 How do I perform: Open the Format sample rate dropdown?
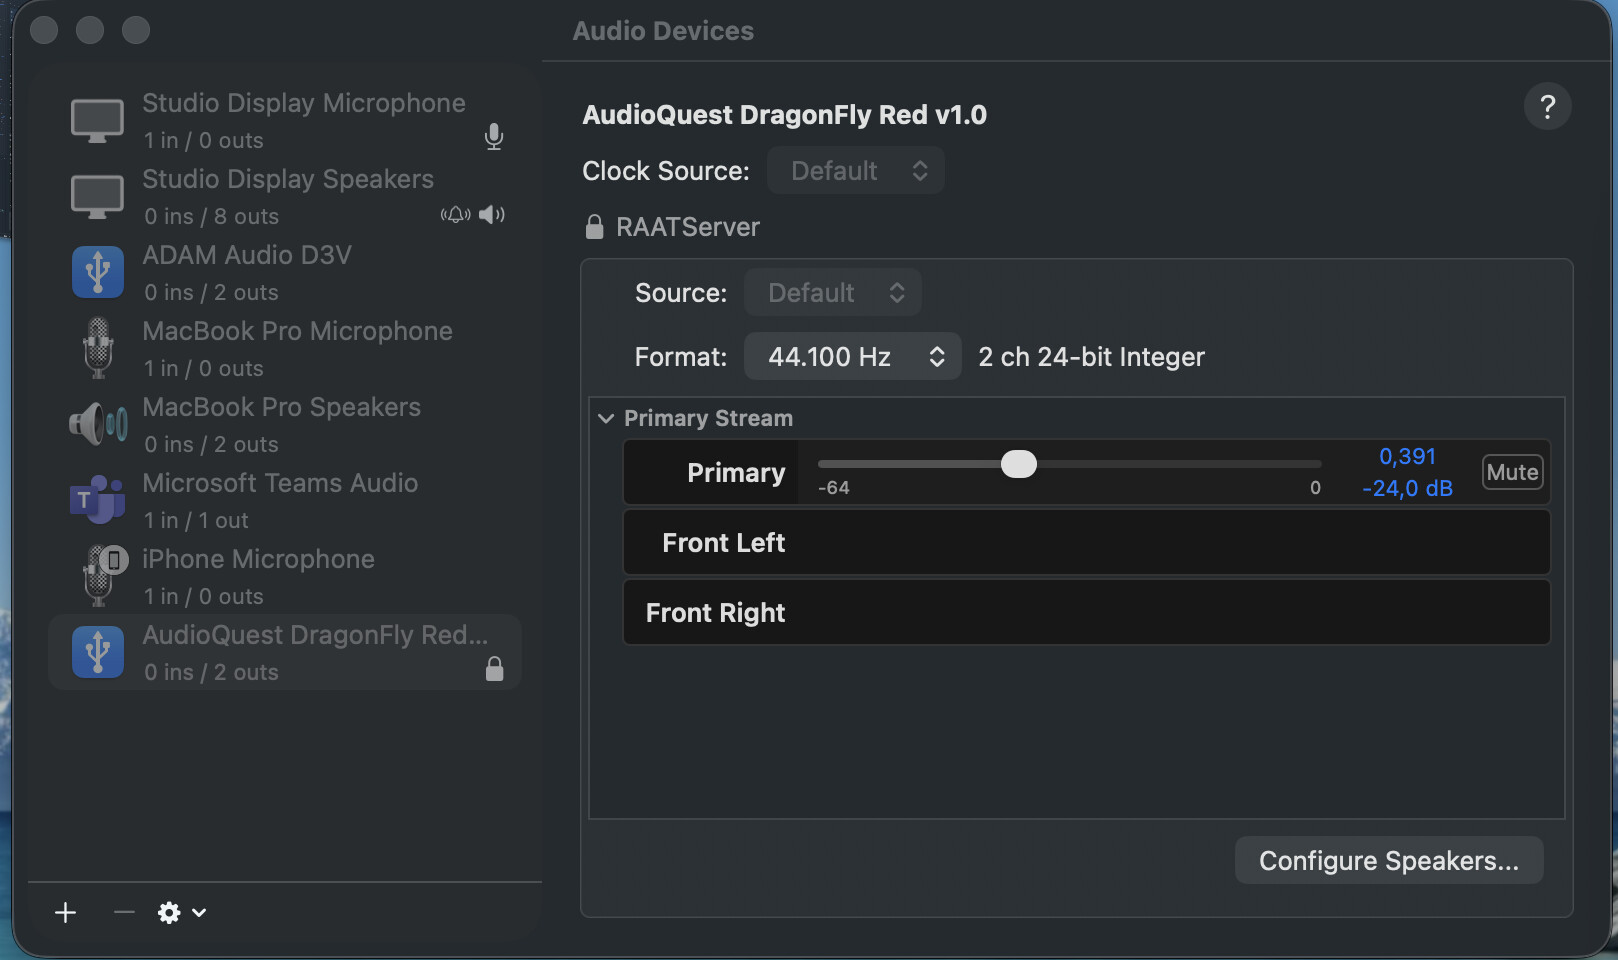coord(852,357)
